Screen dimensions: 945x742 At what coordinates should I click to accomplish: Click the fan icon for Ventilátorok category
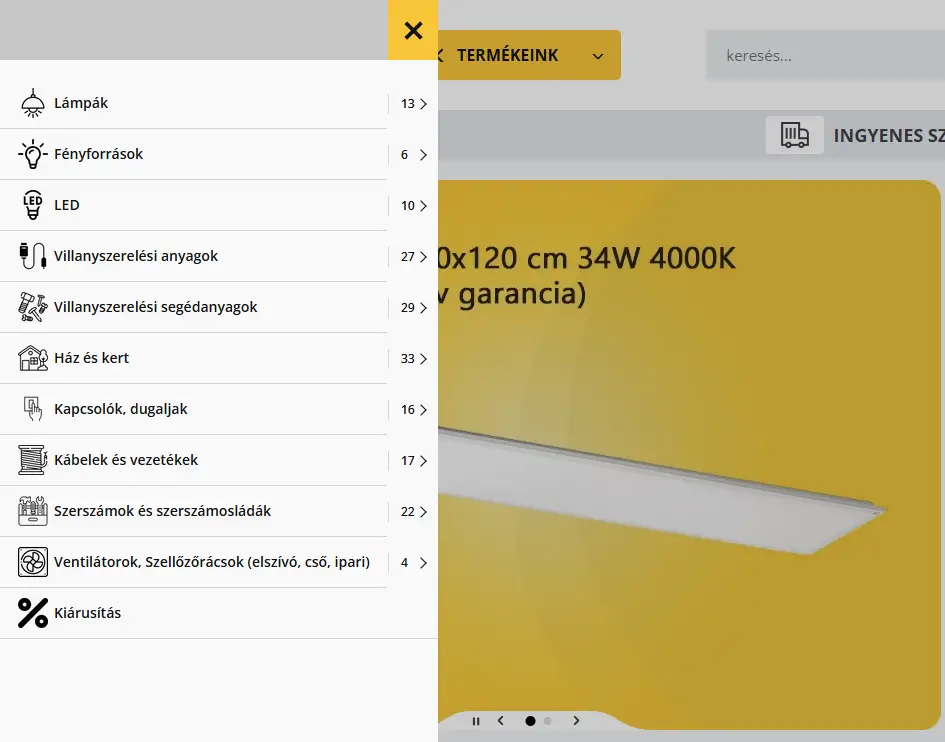coord(33,562)
